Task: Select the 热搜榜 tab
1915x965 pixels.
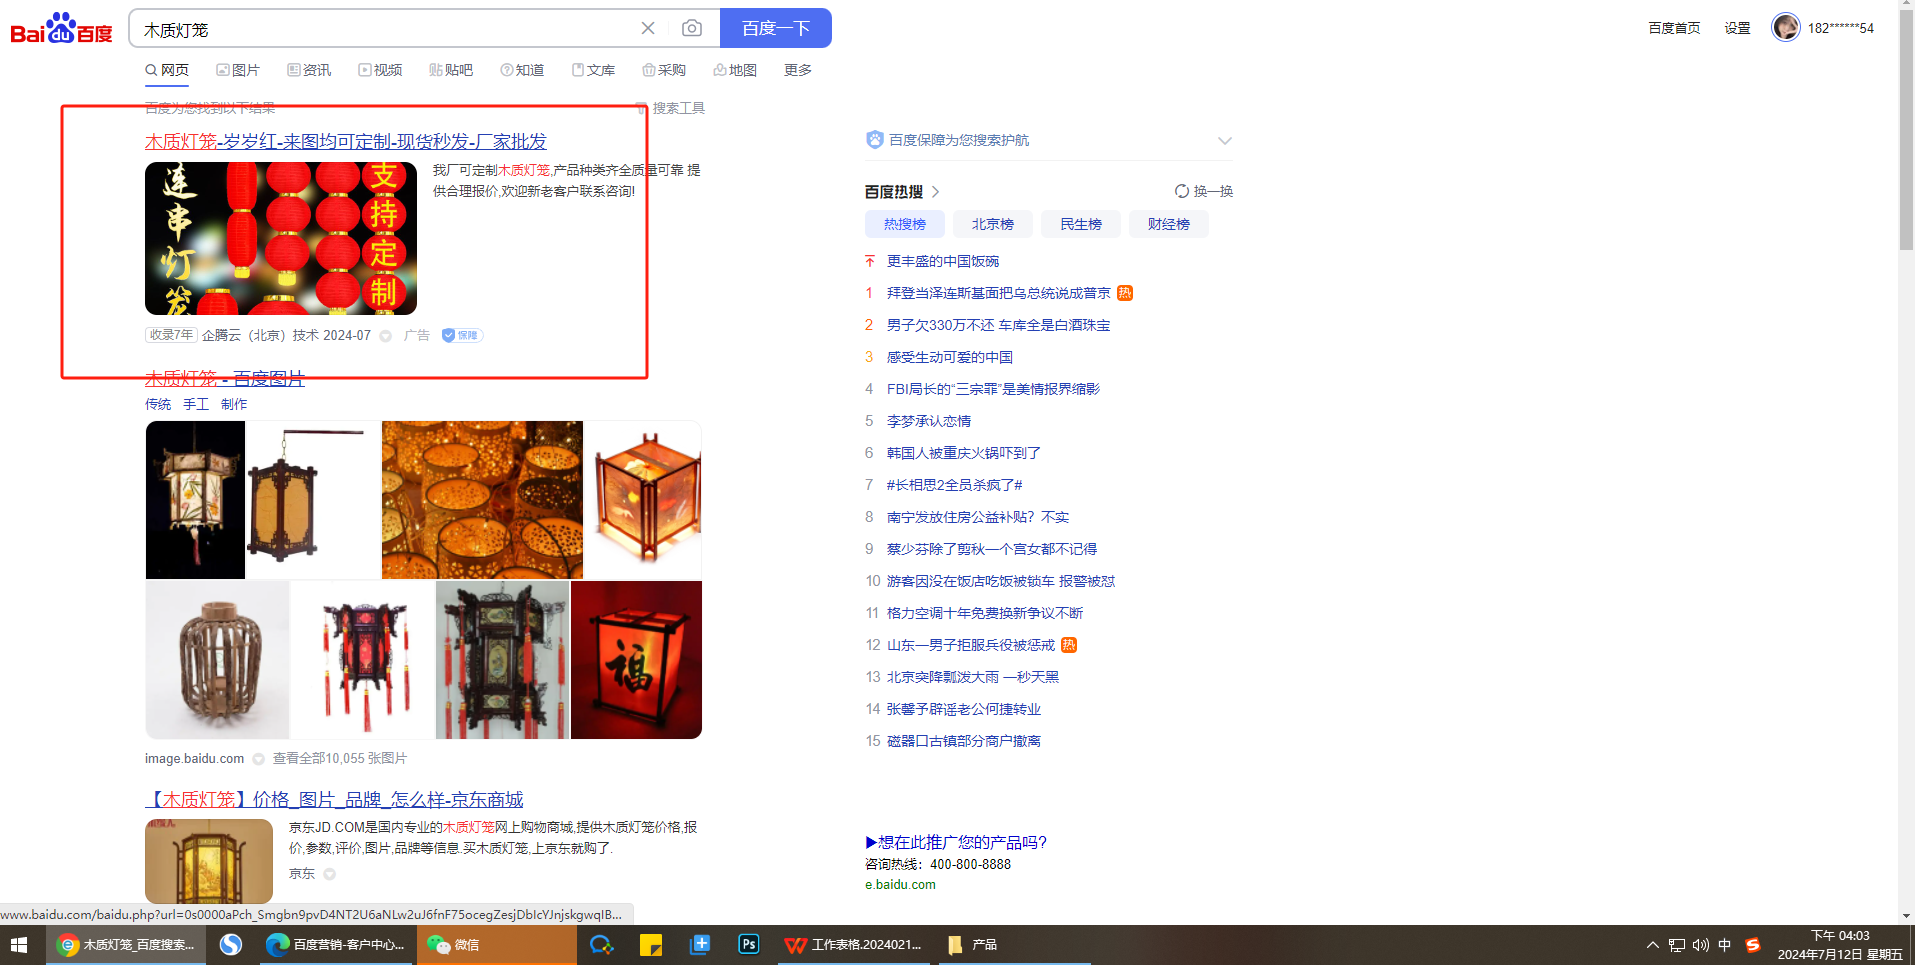Action: 905,224
